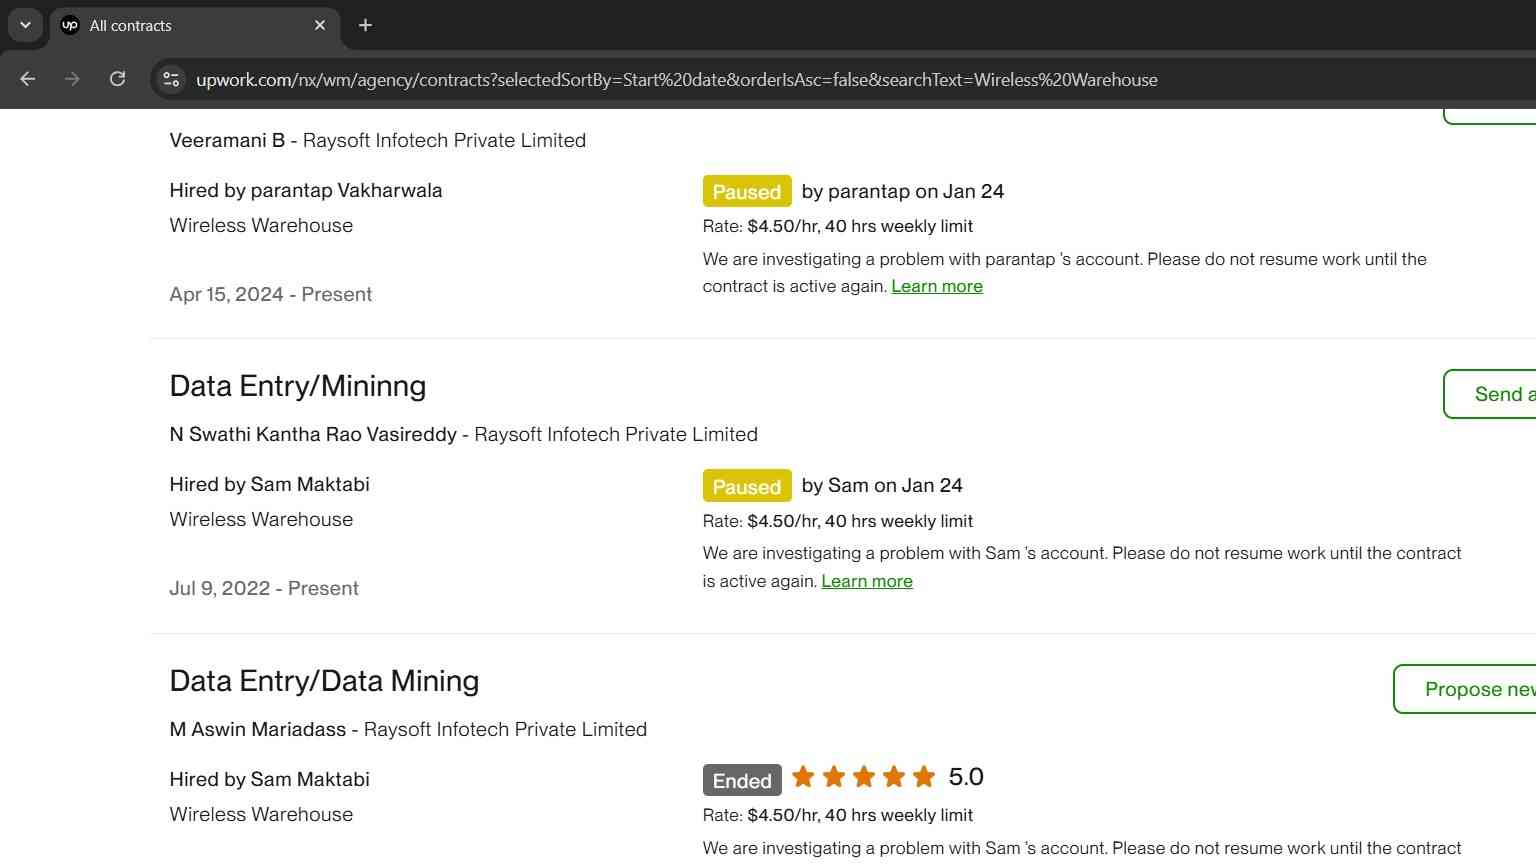This screenshot has width=1536, height=864.
Task: Open the Data Entry/Data Mining contract title
Action: click(x=324, y=681)
